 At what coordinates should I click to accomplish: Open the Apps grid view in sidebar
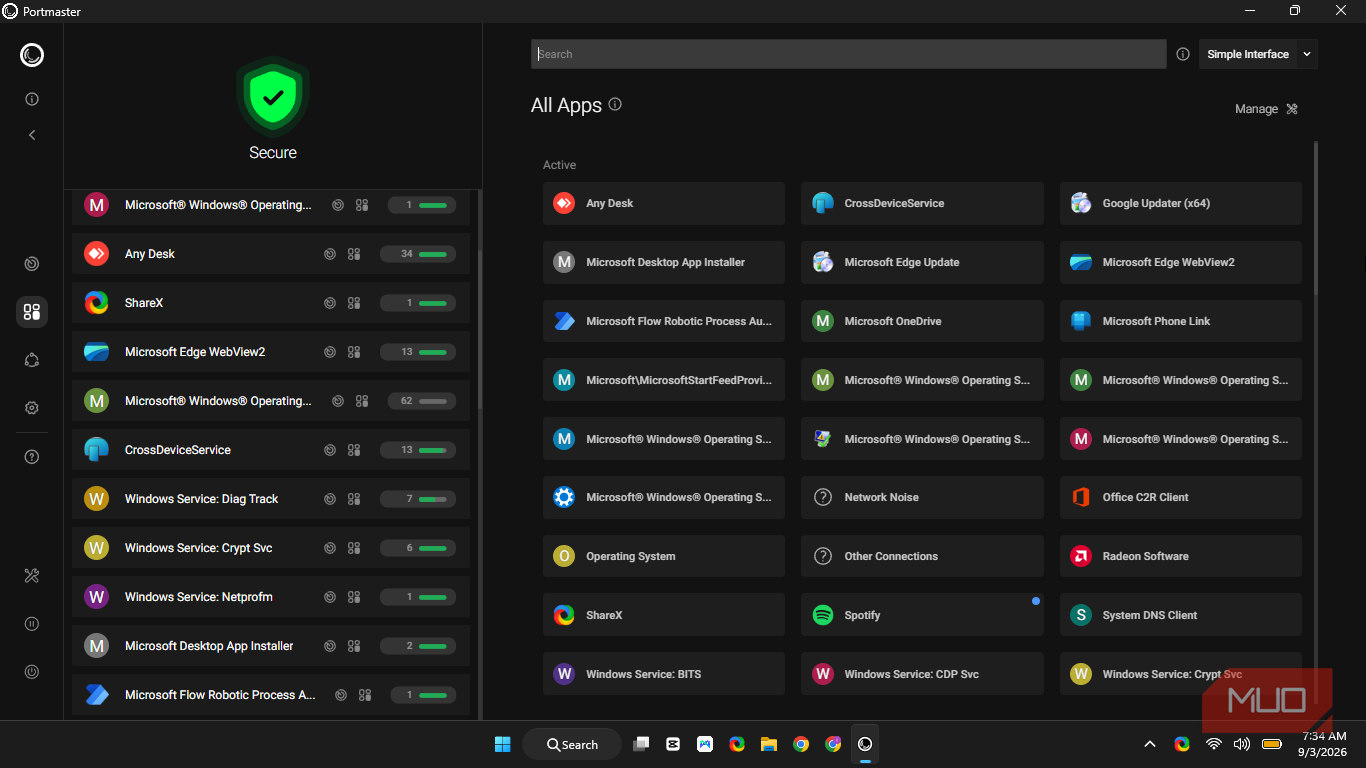pos(32,312)
